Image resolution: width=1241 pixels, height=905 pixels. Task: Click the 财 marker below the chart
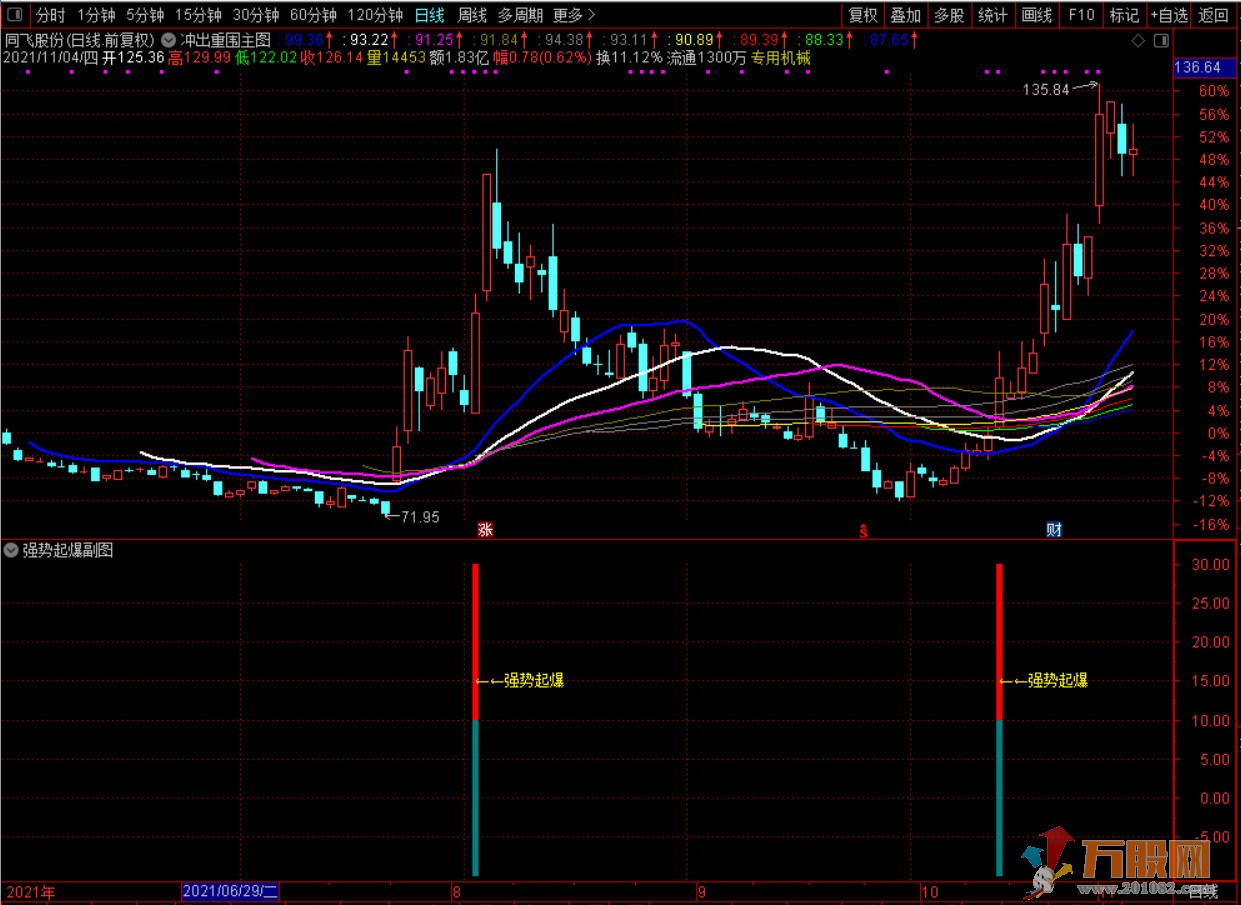1054,529
